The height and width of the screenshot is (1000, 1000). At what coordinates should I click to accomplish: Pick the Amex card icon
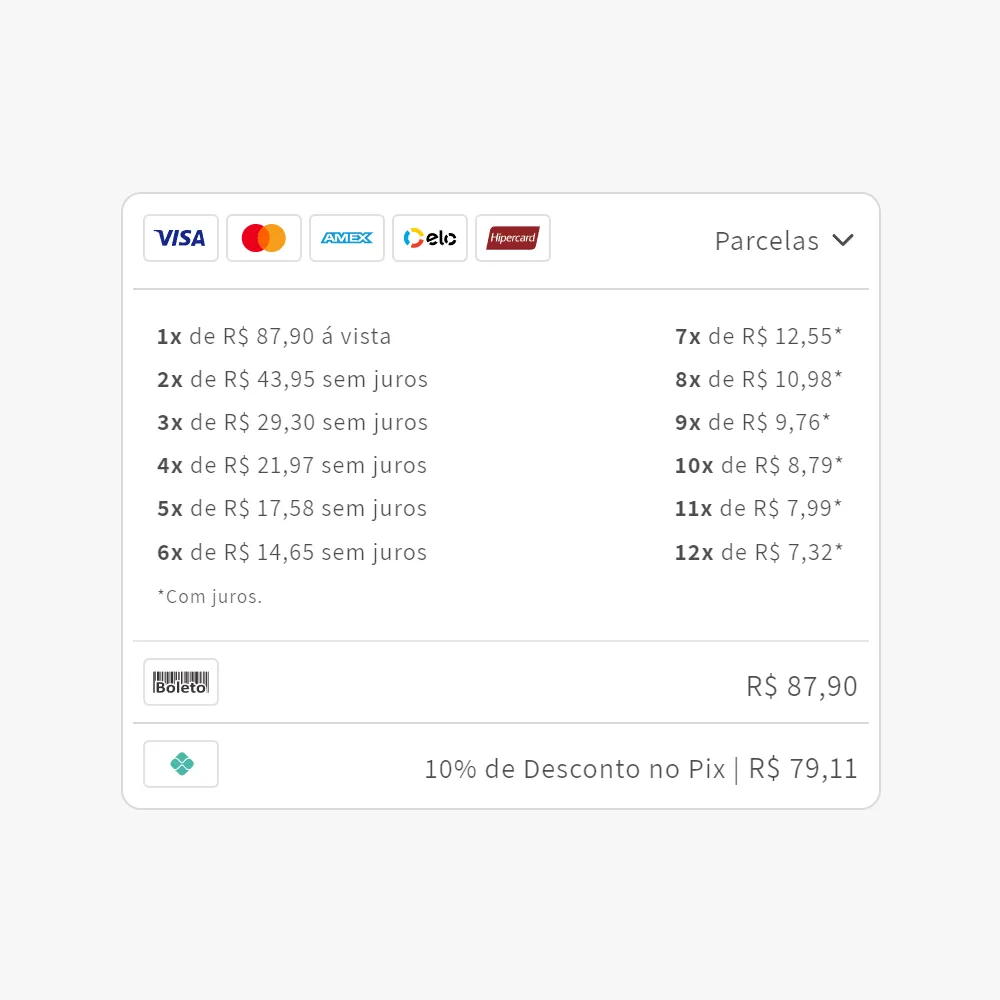[x=346, y=238]
